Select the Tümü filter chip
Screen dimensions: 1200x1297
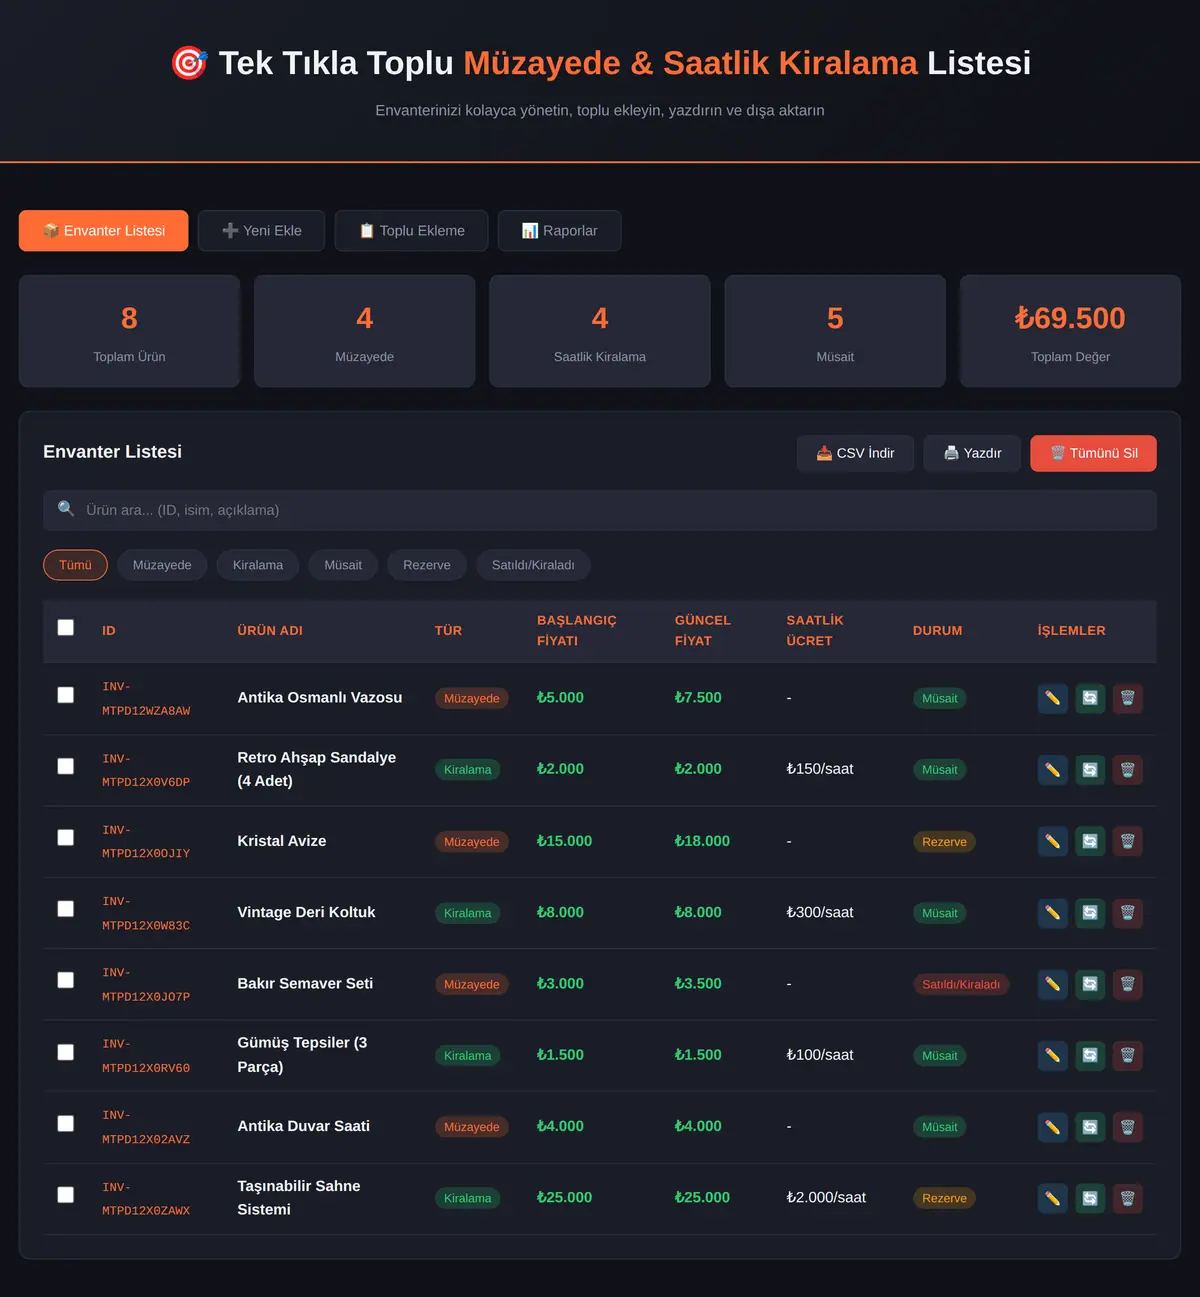click(75, 565)
